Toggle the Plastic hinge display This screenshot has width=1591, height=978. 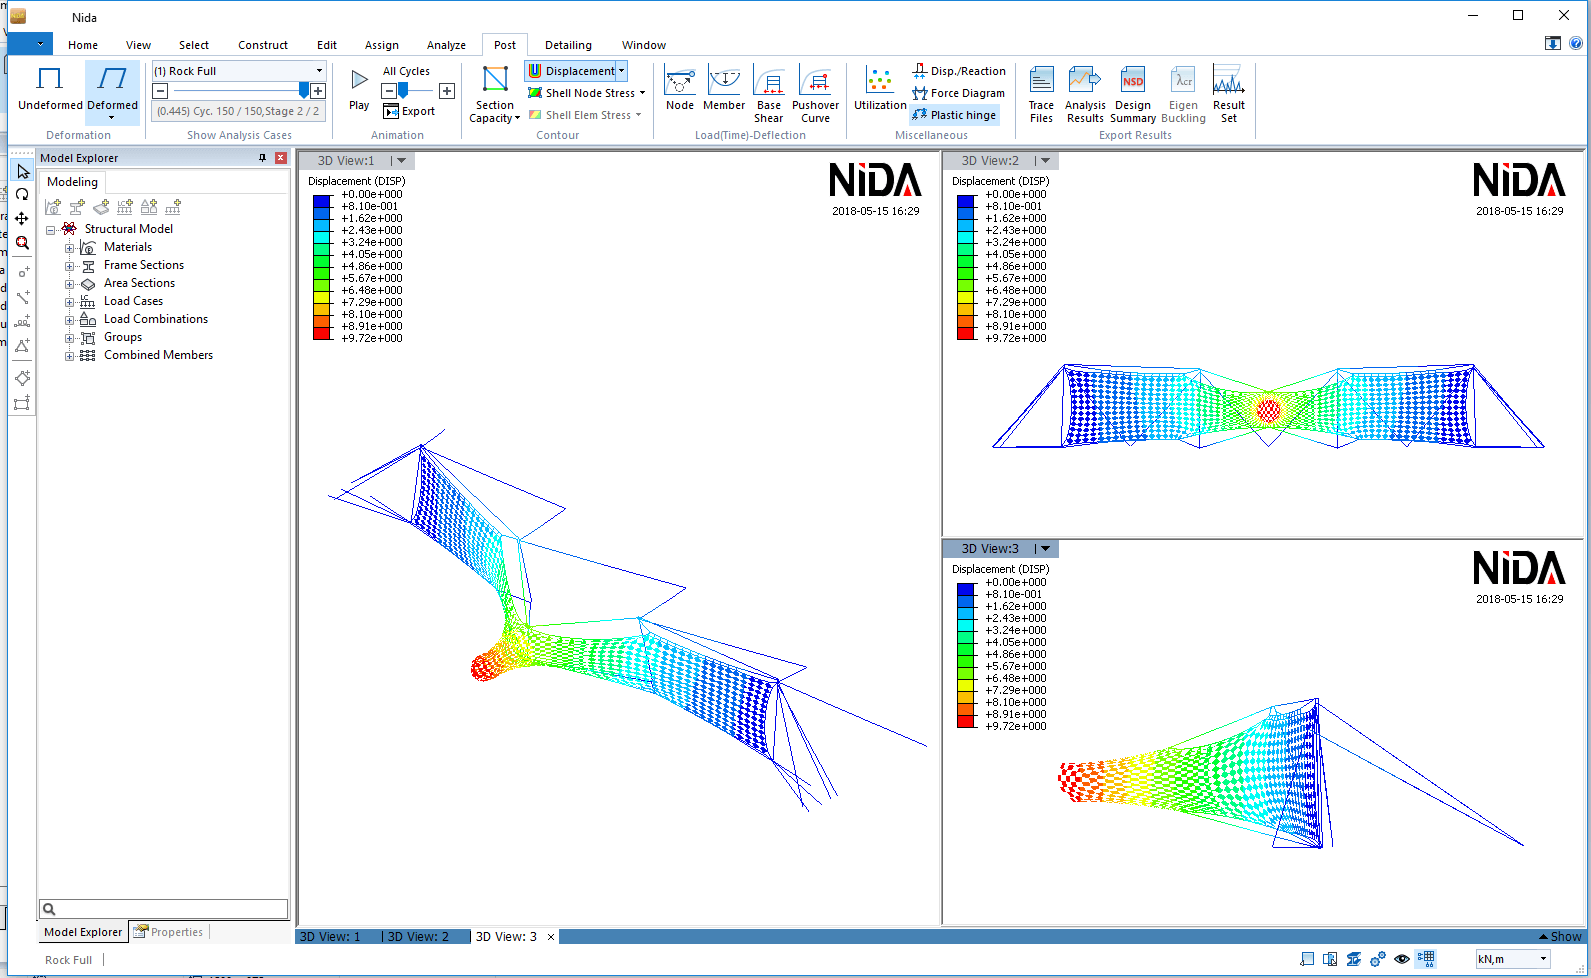[x=954, y=115]
